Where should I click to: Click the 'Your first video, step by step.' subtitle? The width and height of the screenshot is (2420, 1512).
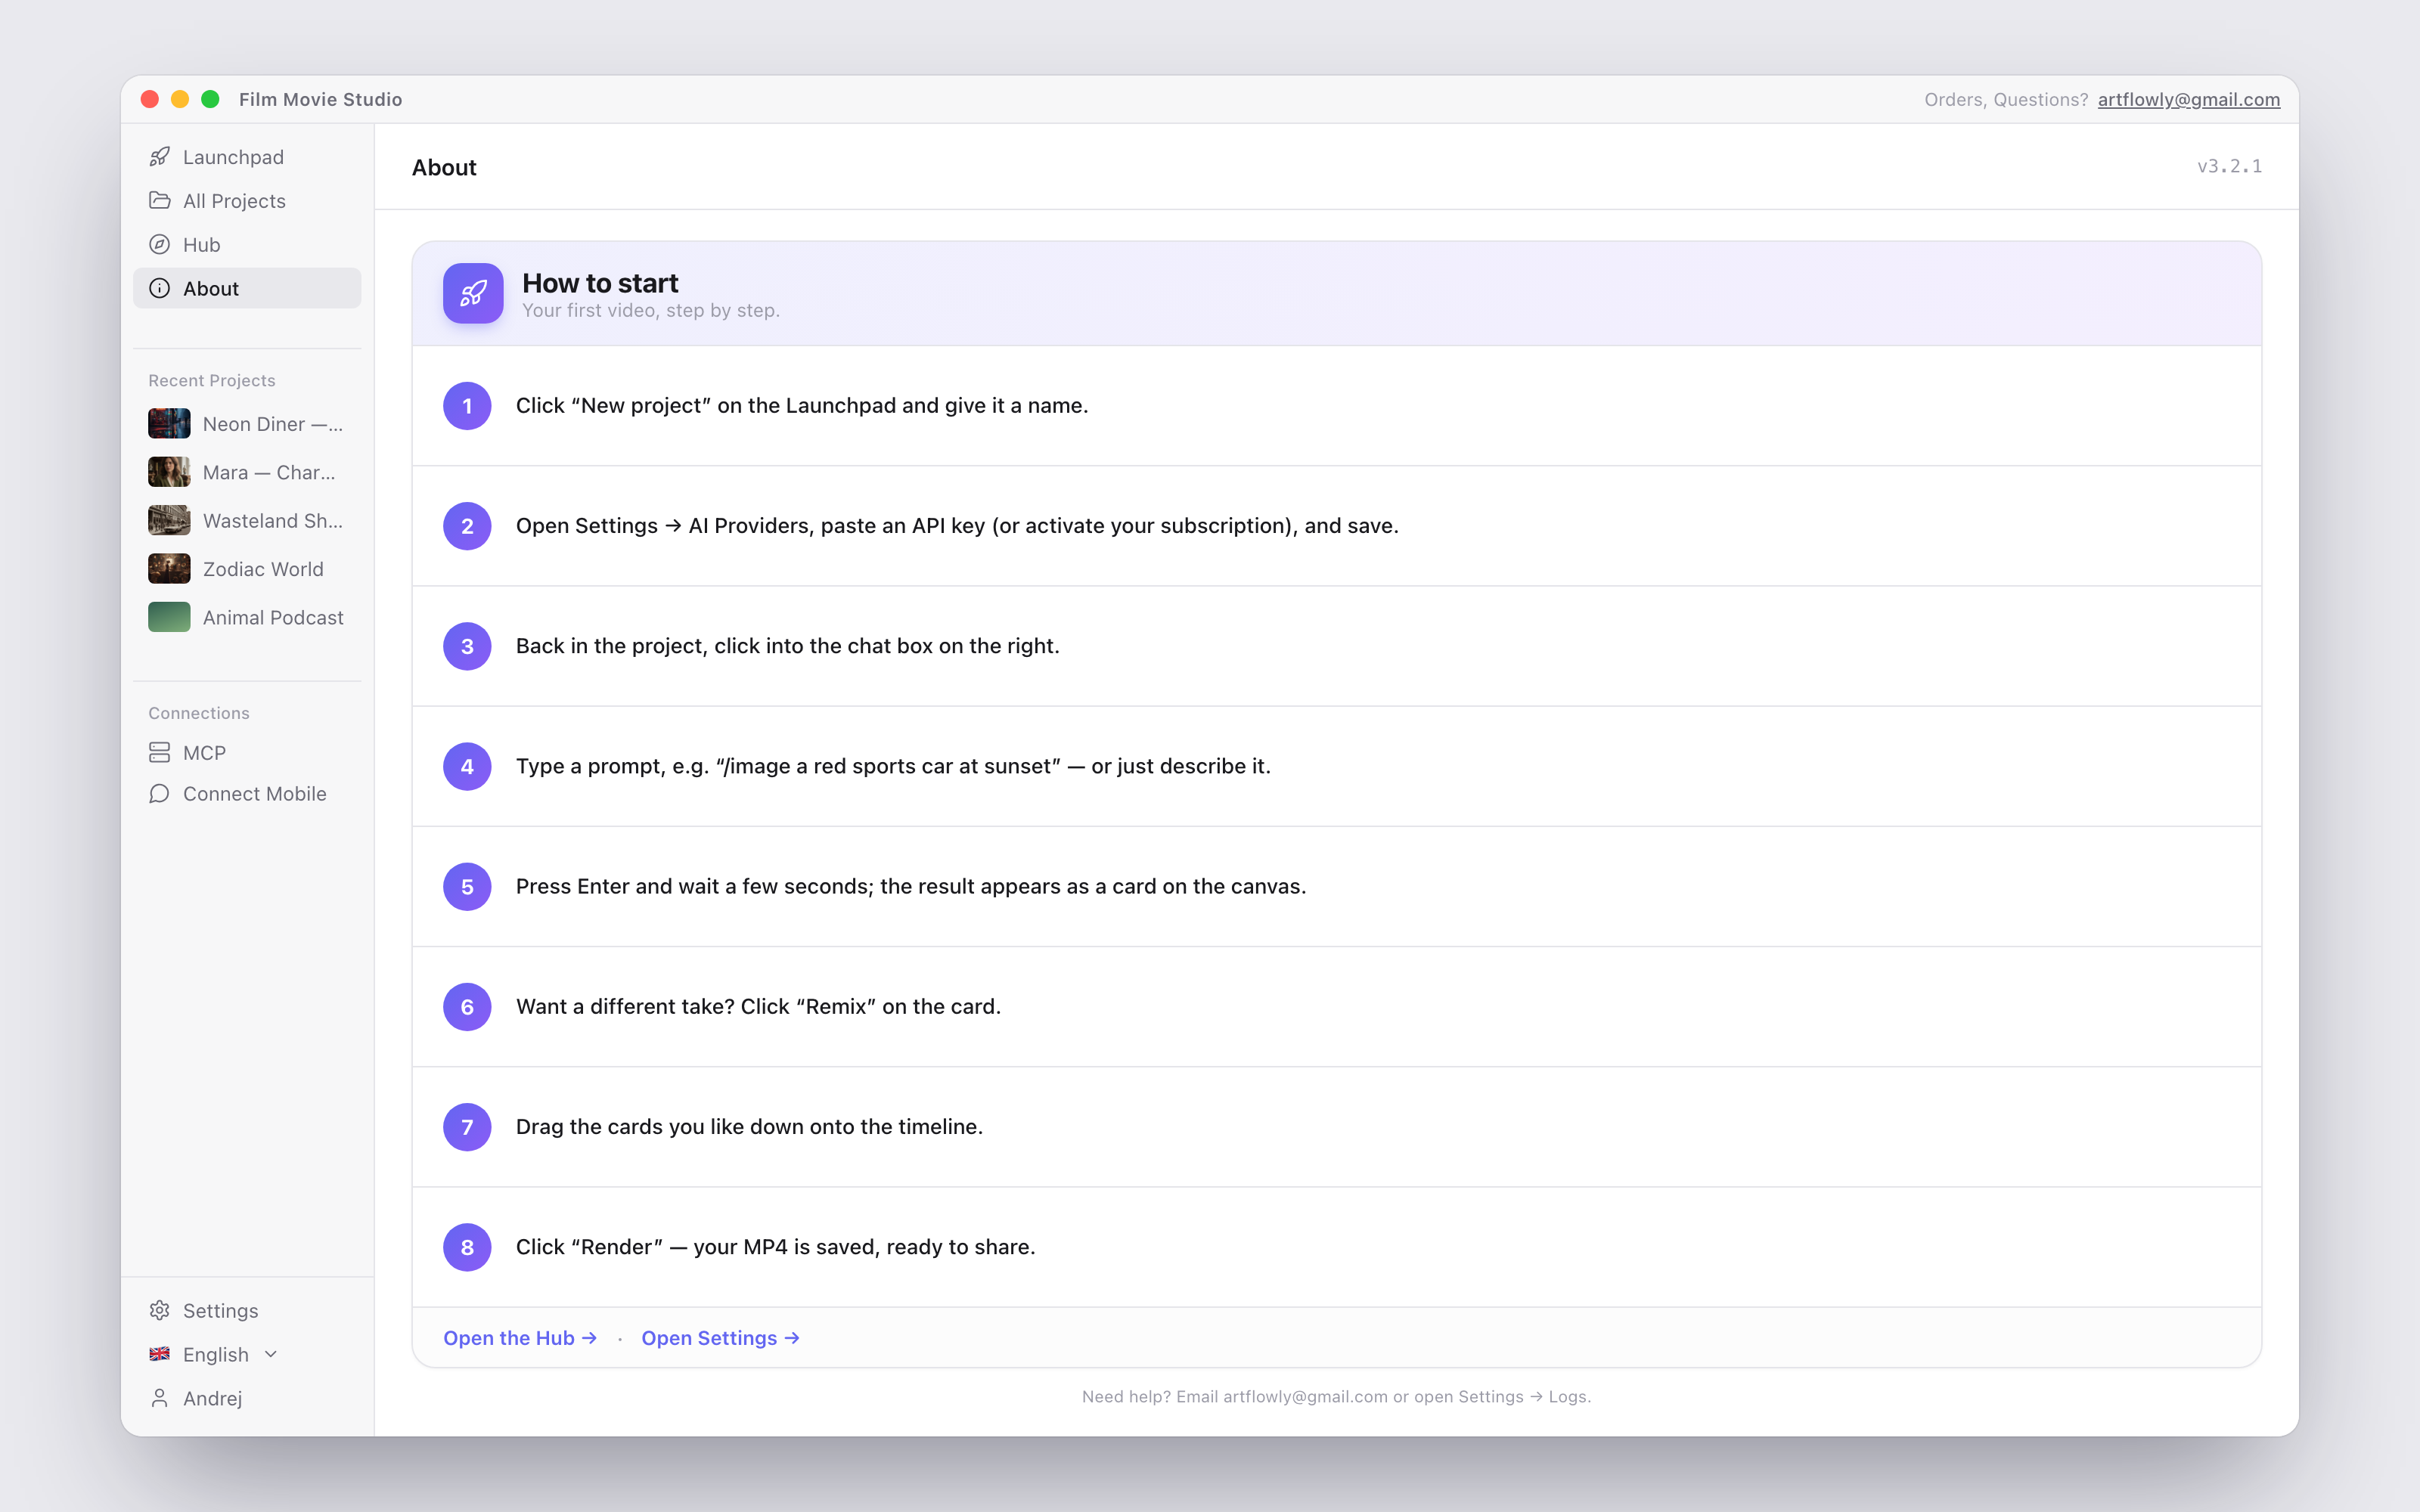[651, 311]
